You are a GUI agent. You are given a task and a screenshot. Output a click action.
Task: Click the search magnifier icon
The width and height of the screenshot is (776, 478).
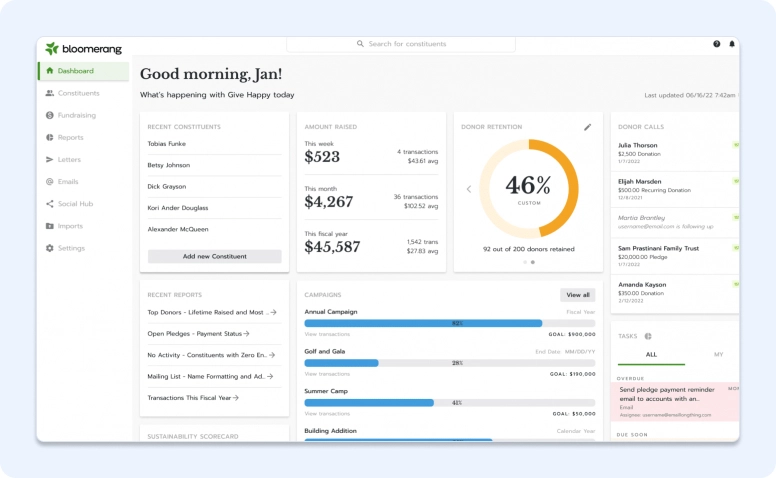pos(360,44)
